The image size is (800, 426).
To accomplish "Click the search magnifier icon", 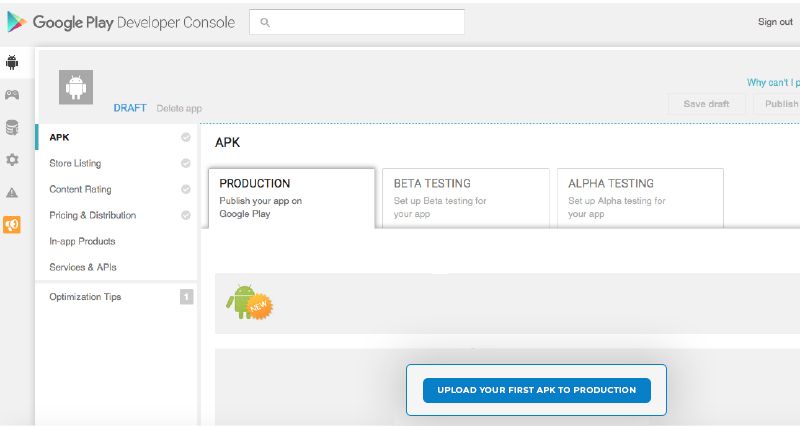I will coord(265,22).
